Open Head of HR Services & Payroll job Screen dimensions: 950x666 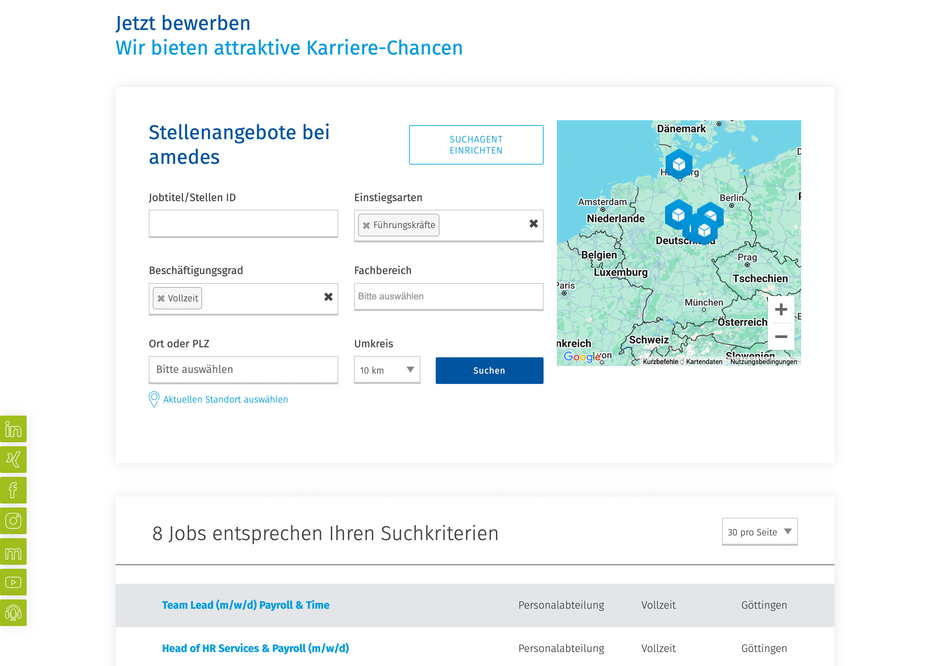(255, 648)
